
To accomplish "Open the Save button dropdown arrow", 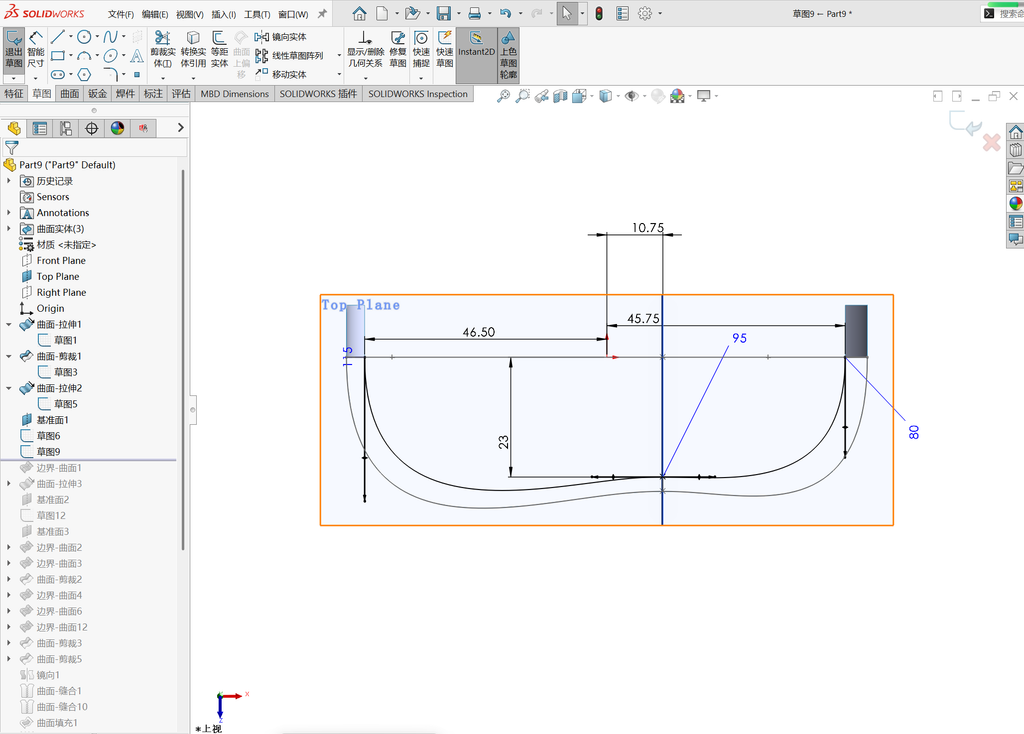I will (458, 13).
